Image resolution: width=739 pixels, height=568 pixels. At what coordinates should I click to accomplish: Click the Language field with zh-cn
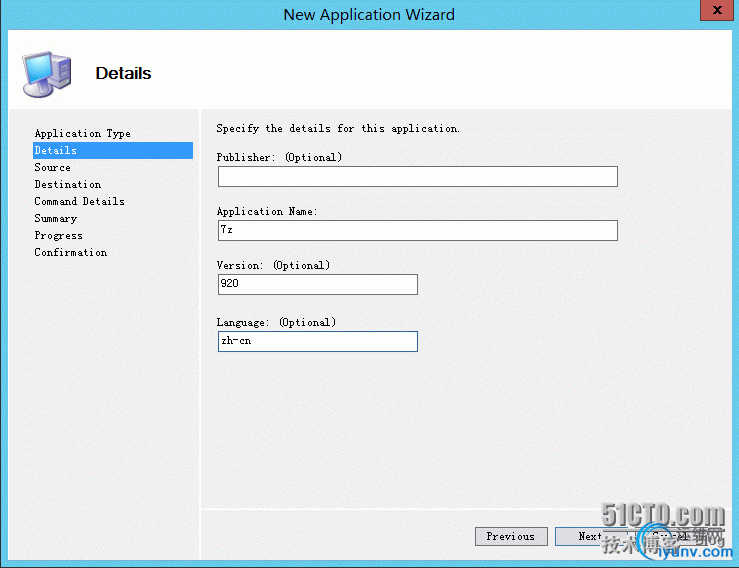pyautogui.click(x=318, y=341)
